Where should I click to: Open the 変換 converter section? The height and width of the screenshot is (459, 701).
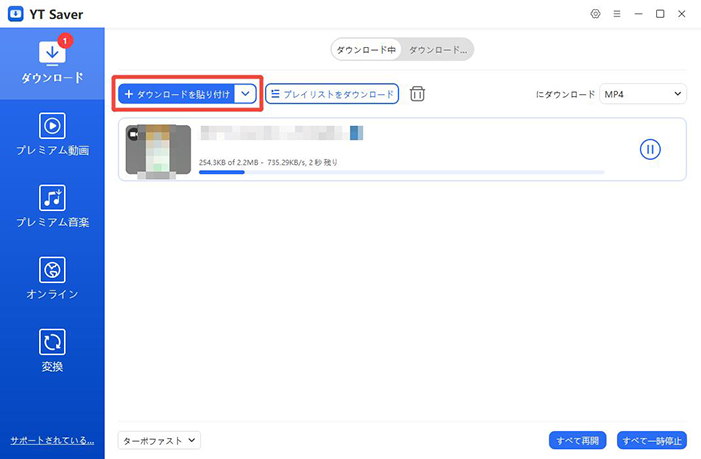(x=52, y=350)
